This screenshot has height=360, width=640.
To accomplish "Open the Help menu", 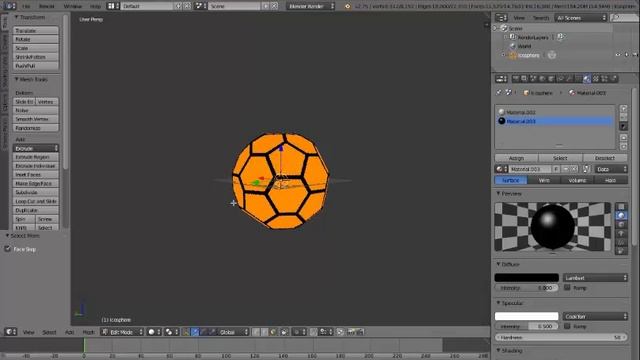I will (95, 6).
